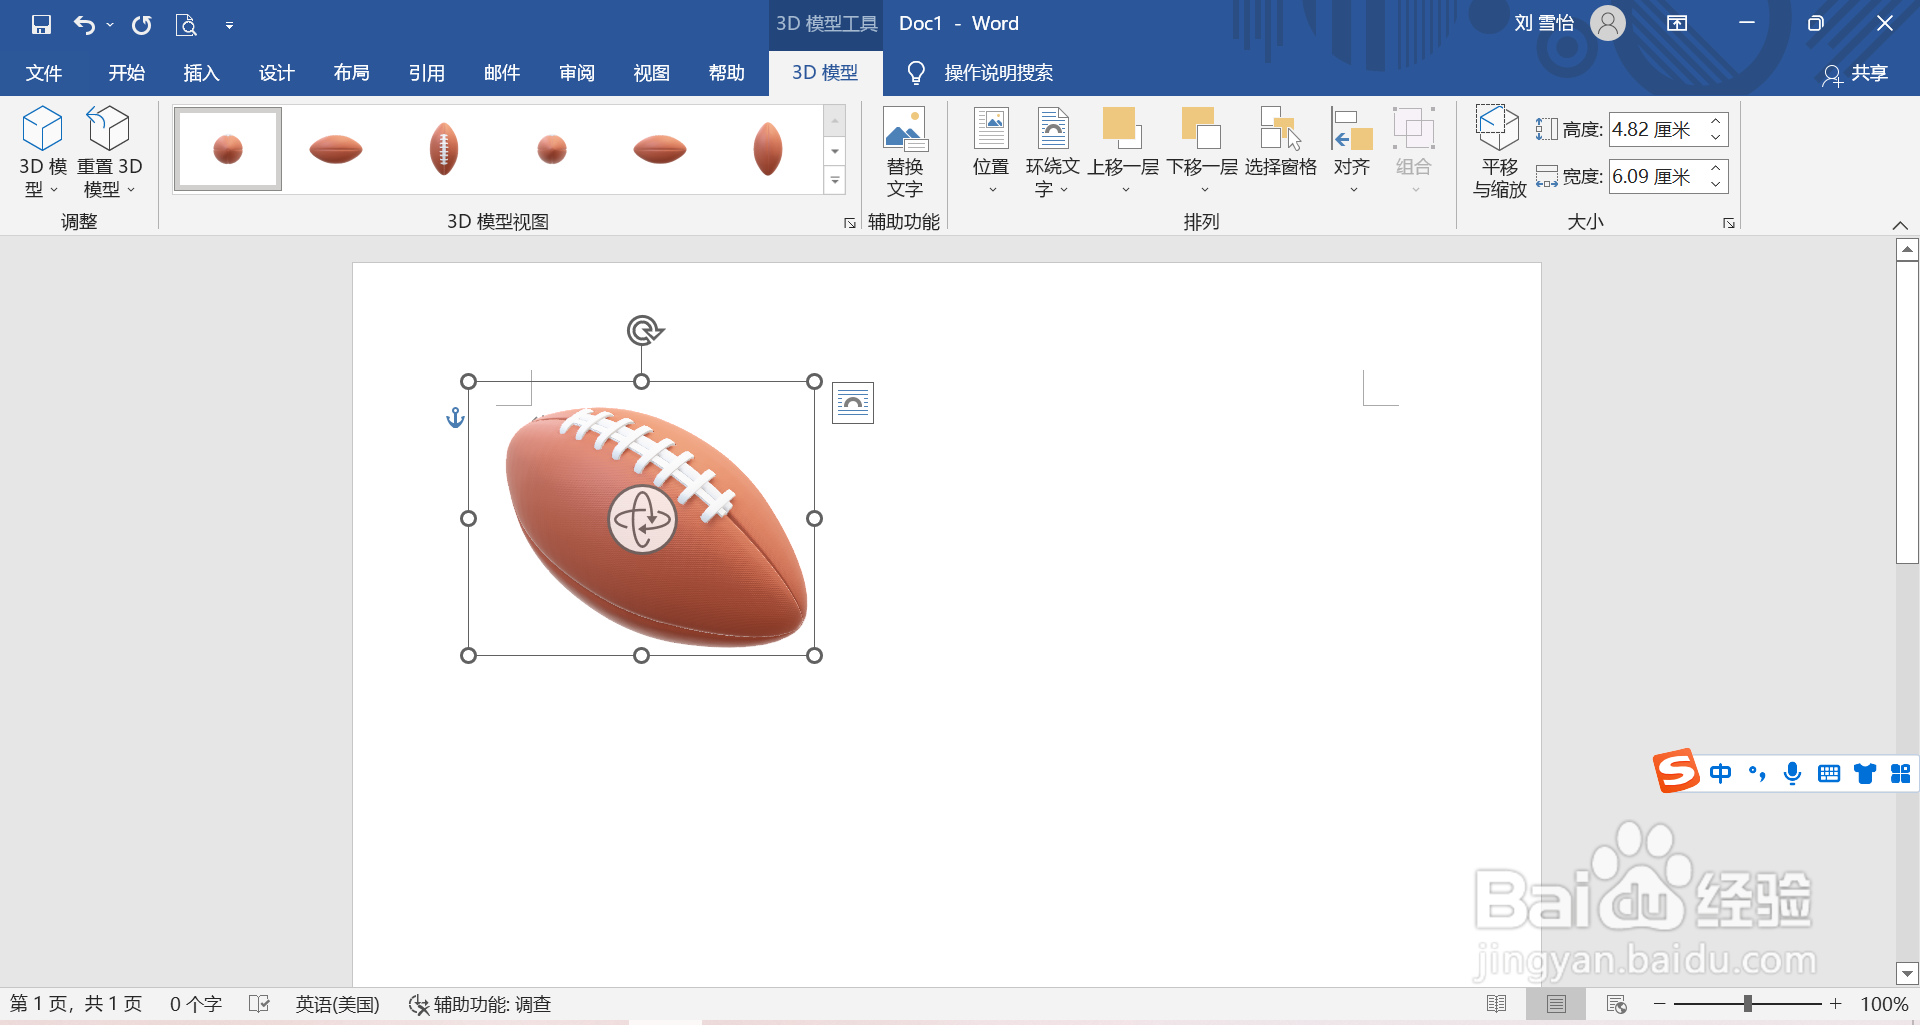
Task: Switch to the 插入 ribbon tab
Action: (x=200, y=72)
